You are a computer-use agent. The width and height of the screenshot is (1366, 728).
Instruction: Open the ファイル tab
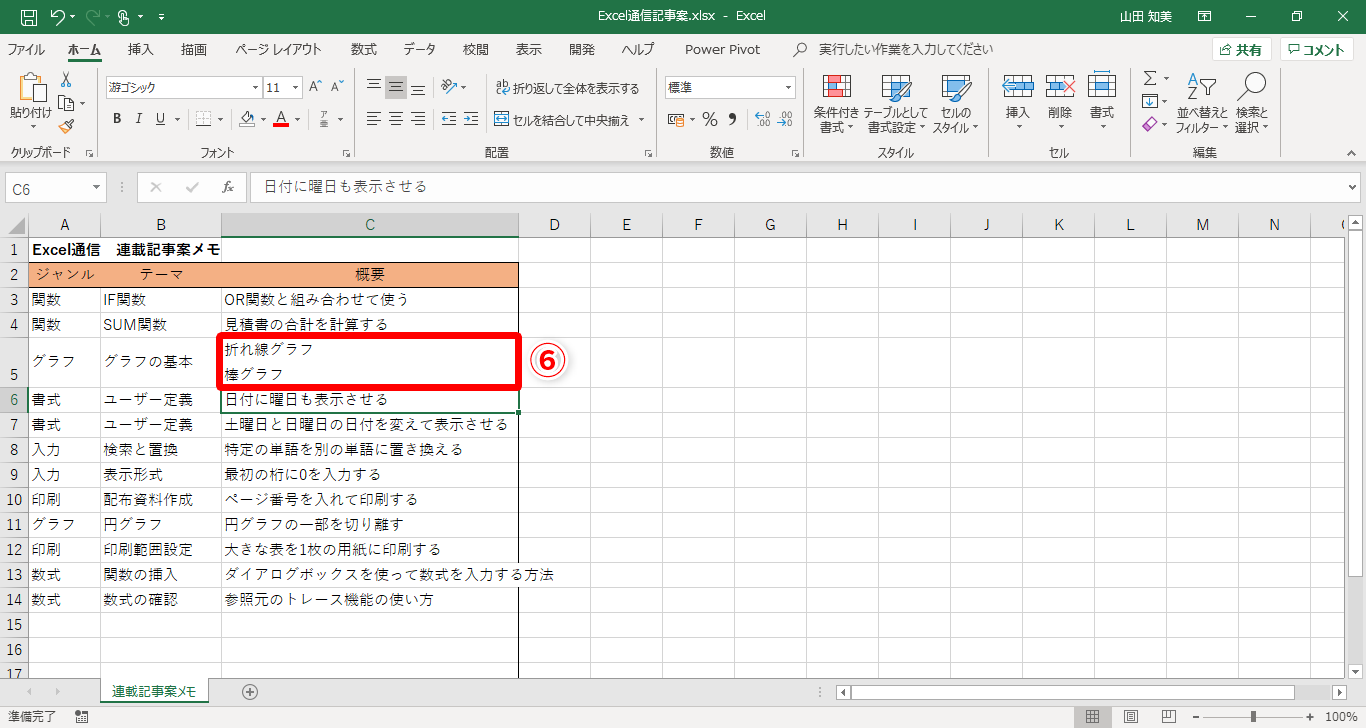pyautogui.click(x=26, y=50)
